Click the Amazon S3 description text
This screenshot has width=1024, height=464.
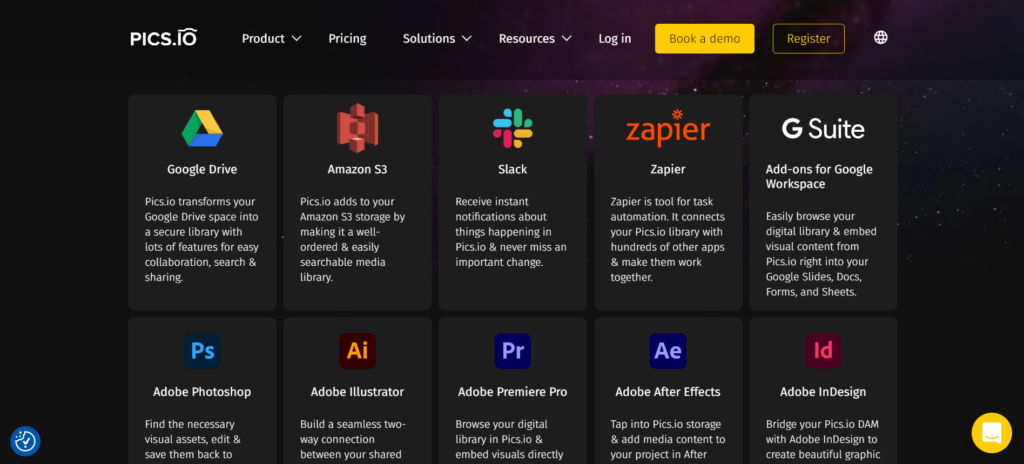pyautogui.click(x=353, y=239)
